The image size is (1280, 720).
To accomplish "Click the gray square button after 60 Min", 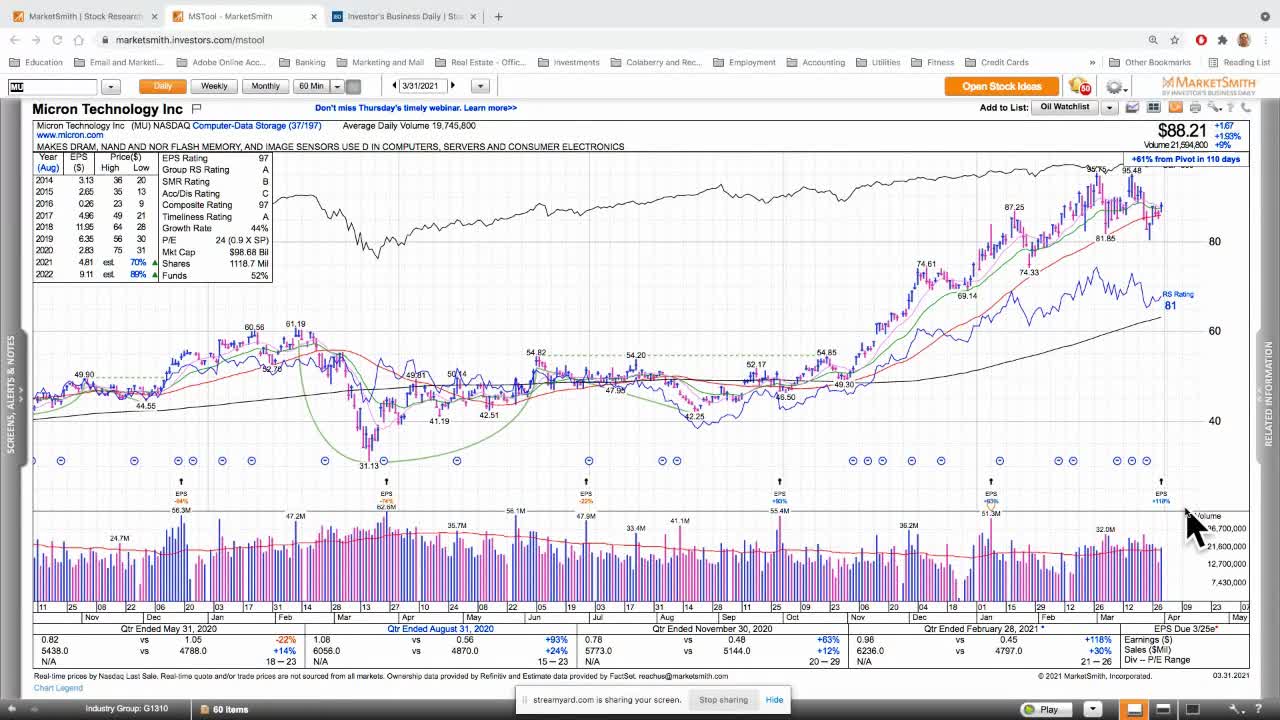I will click(353, 86).
